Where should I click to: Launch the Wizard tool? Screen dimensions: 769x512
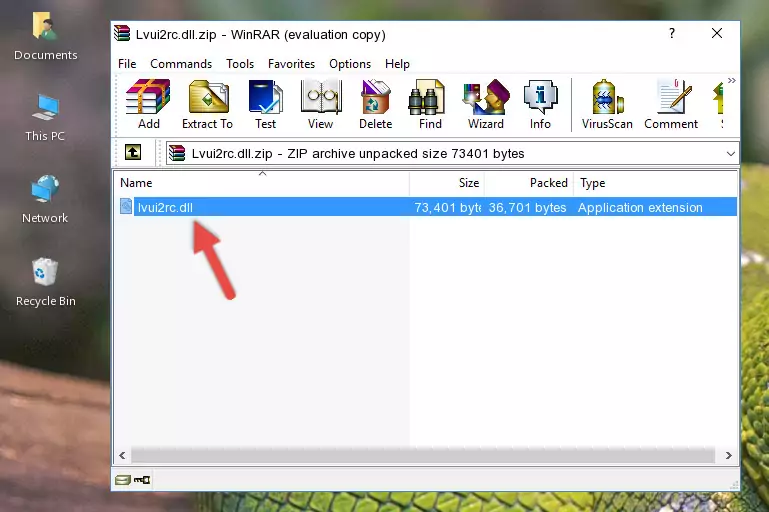point(486,104)
